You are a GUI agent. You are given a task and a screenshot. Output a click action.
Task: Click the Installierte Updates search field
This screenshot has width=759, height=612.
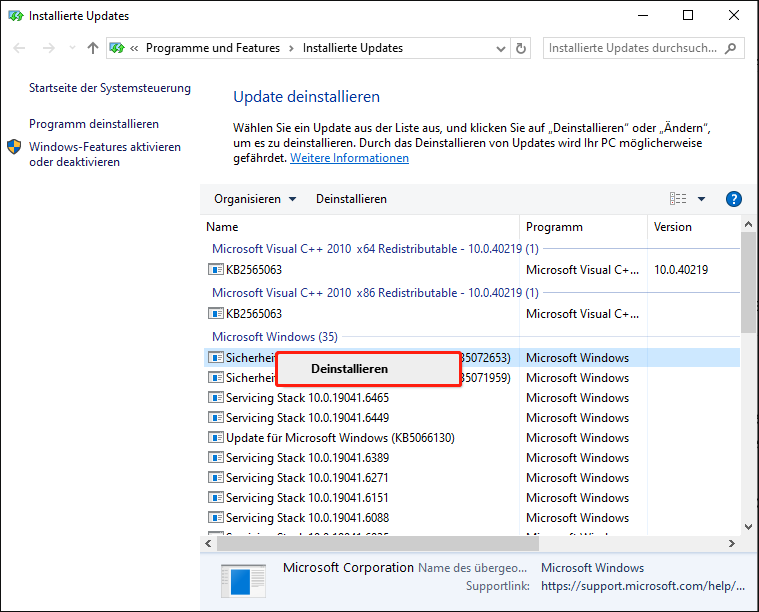tap(633, 48)
